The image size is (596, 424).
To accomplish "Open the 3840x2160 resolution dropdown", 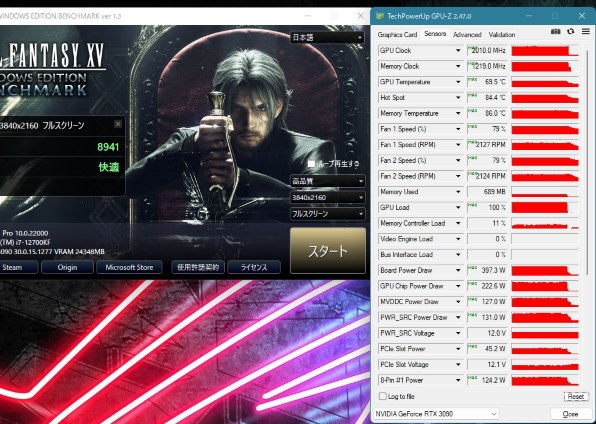I will [x=327, y=197].
